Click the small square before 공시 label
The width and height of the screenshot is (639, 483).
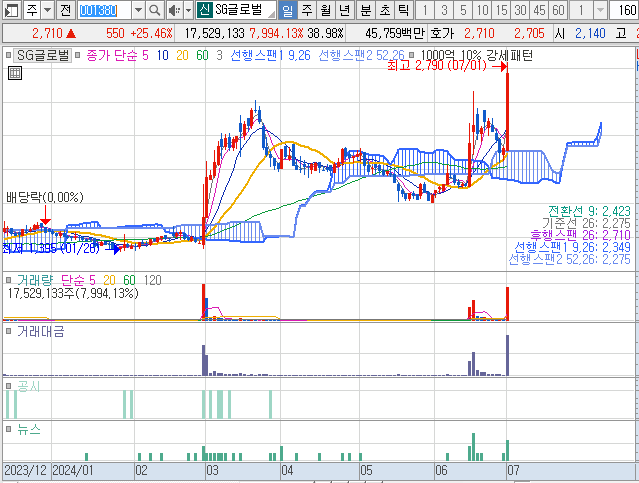[x=8, y=386]
